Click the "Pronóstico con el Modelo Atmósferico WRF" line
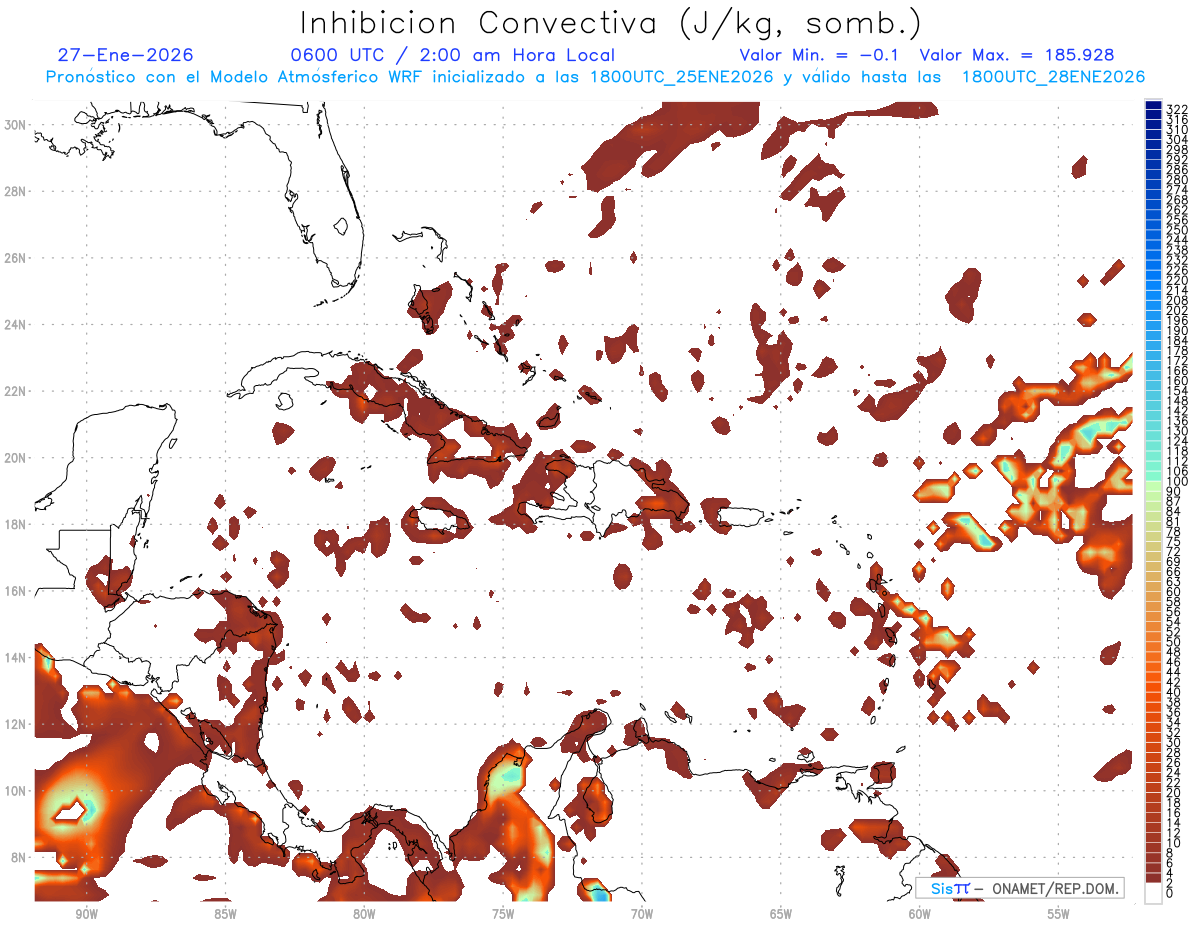Screen dimensions: 1200x927 595,77
